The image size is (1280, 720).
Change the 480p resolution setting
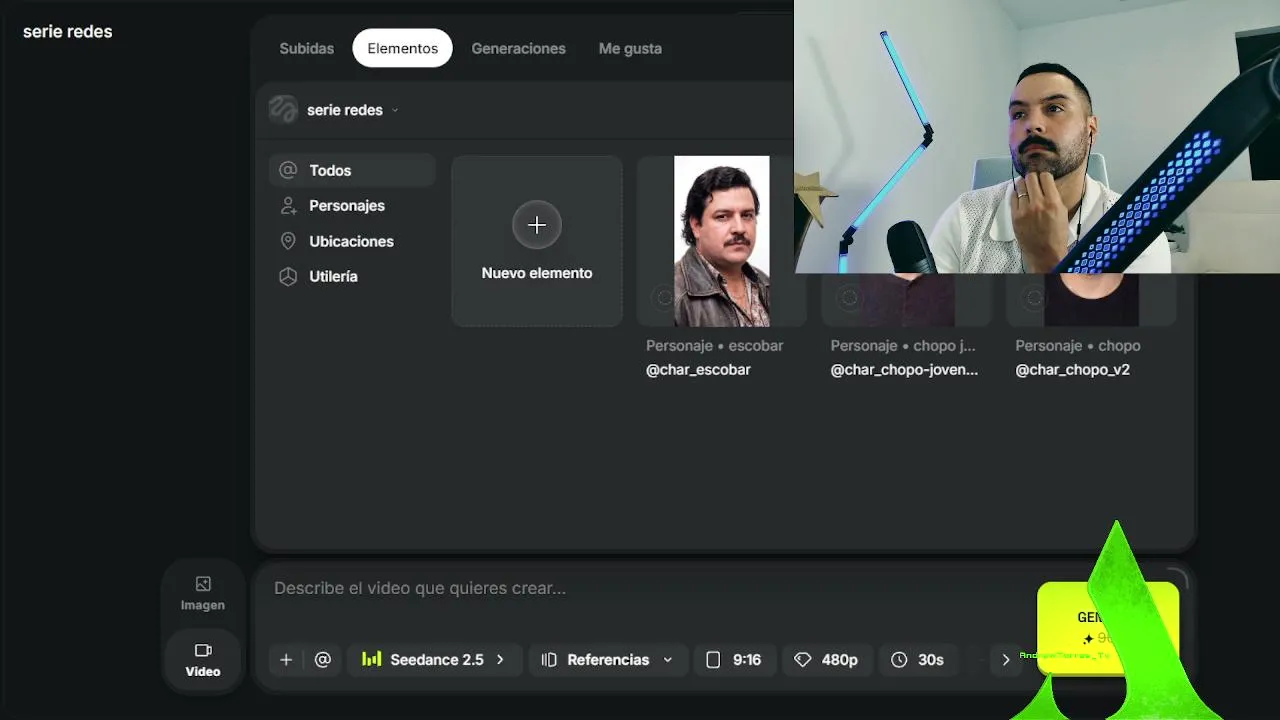826,660
